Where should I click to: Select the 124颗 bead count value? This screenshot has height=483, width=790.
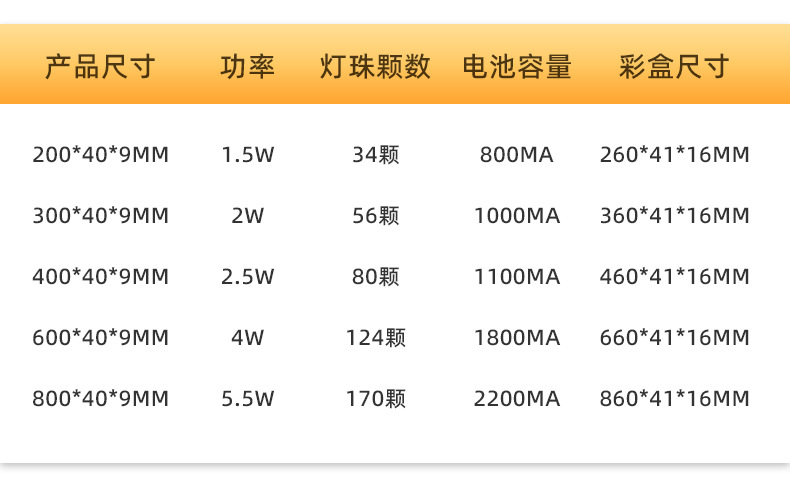coord(375,338)
